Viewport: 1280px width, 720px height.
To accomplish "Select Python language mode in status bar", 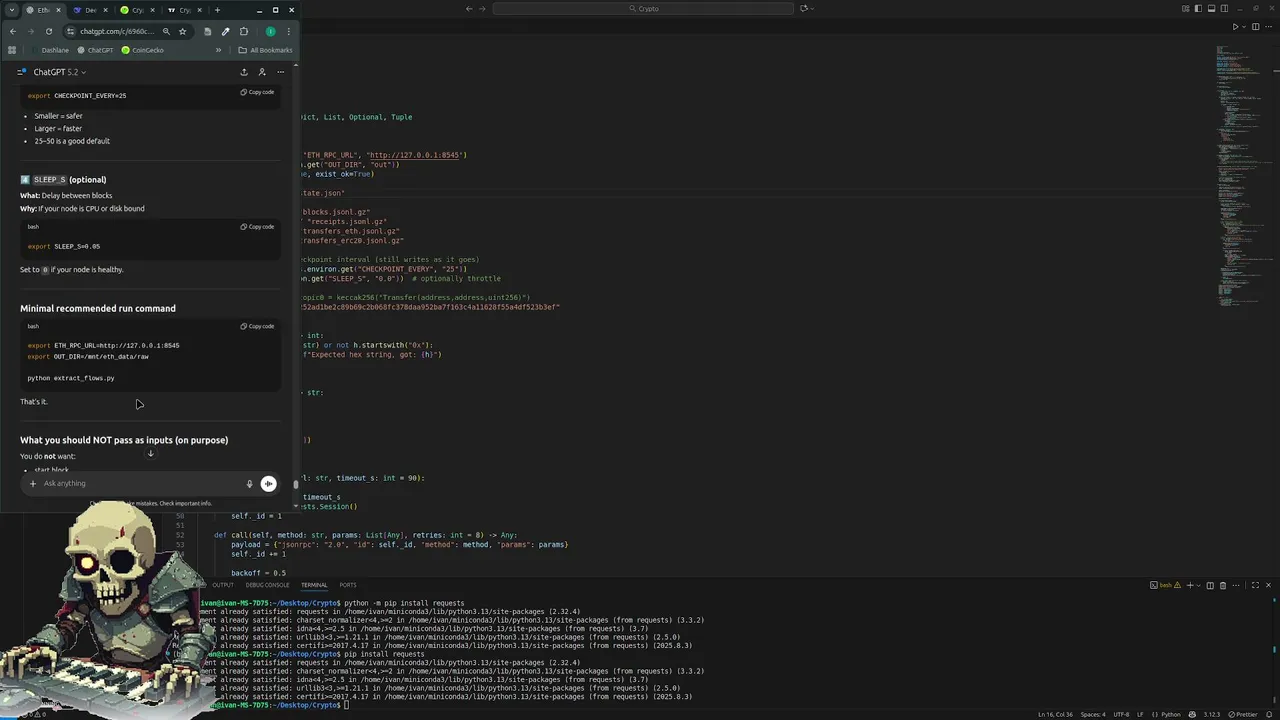I will click(x=1171, y=714).
